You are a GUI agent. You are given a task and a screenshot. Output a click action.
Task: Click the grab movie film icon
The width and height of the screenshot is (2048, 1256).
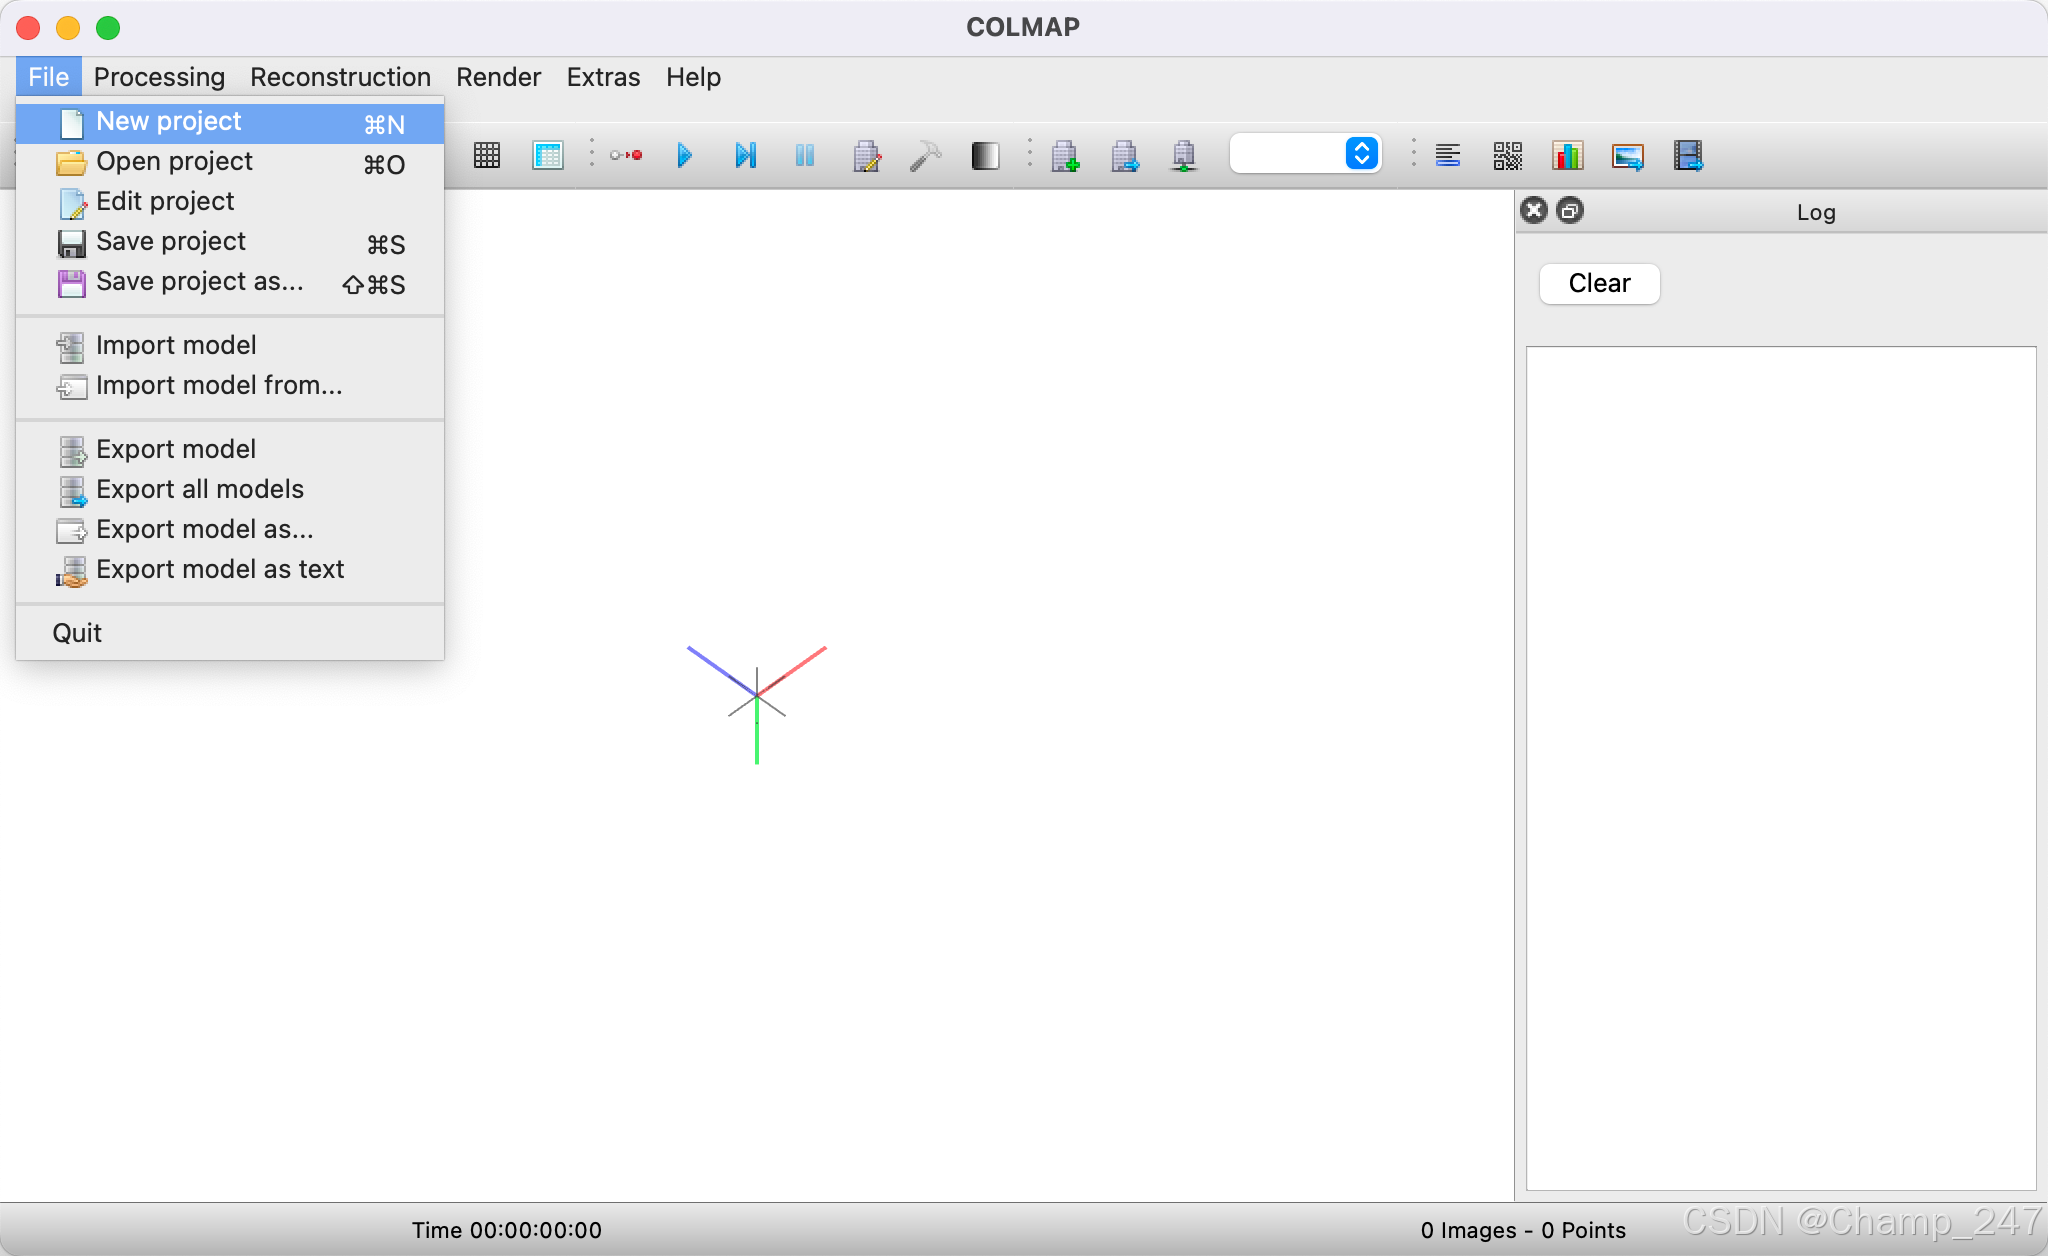pyautogui.click(x=1688, y=155)
